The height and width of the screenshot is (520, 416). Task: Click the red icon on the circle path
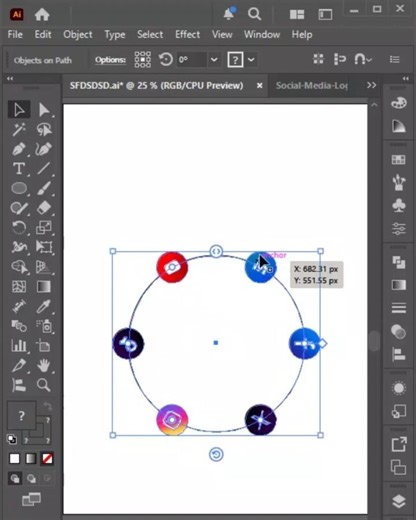pyautogui.click(x=172, y=267)
